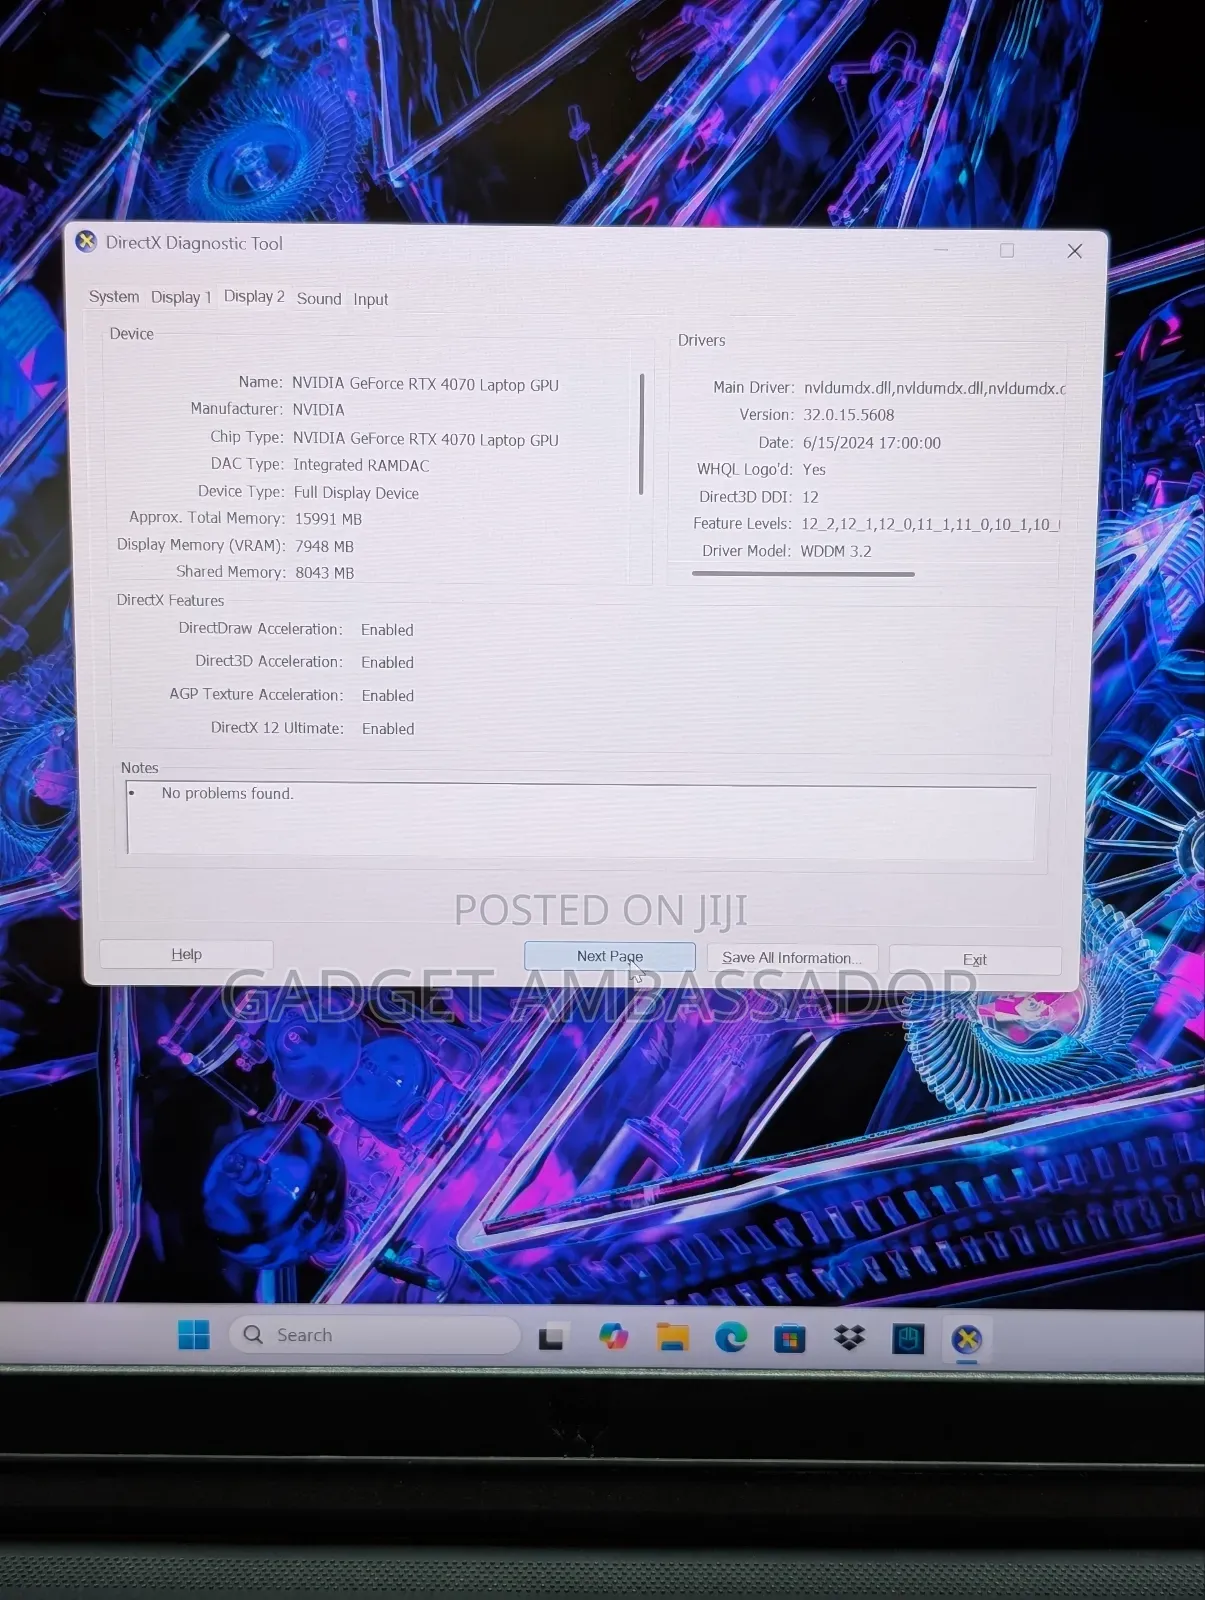The image size is (1205, 1600).
Task: Open Task View from the taskbar
Action: (x=552, y=1337)
